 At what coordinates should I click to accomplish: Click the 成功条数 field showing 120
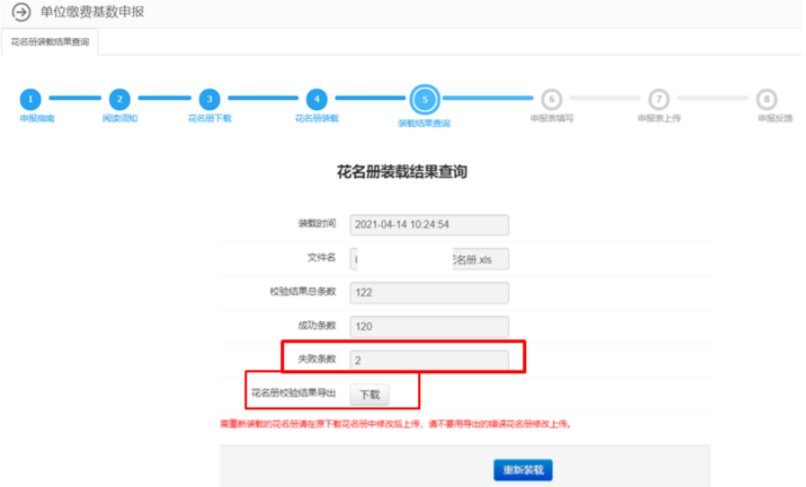click(x=429, y=327)
